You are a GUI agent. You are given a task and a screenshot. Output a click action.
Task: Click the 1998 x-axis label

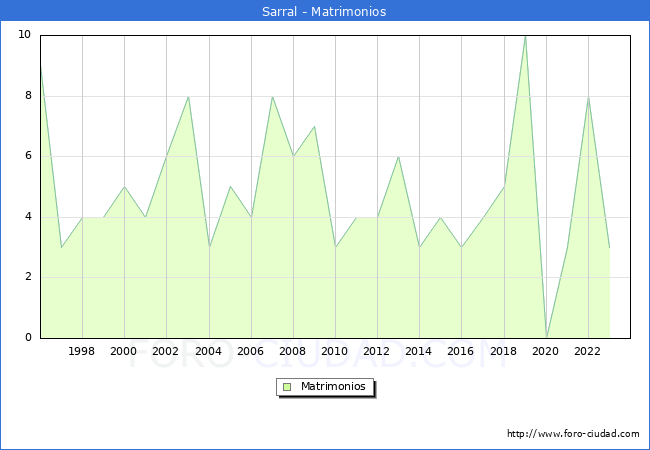(81, 351)
